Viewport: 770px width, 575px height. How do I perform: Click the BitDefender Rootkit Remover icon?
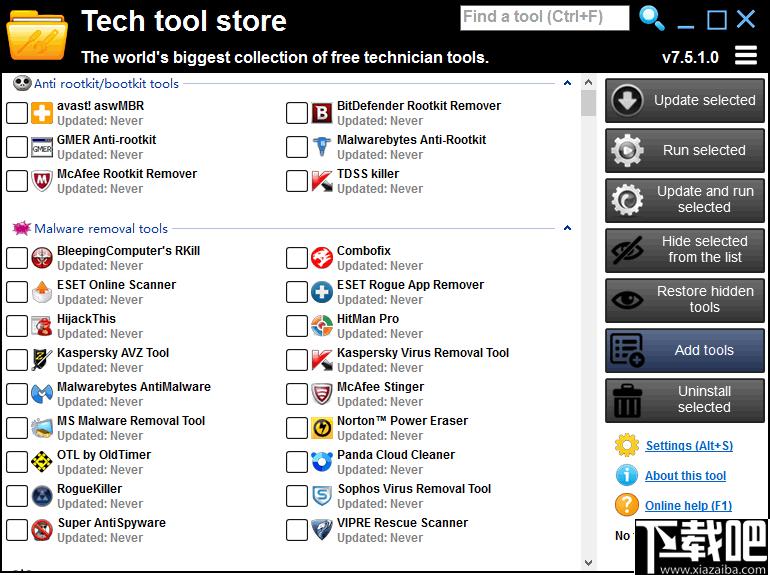(x=322, y=113)
